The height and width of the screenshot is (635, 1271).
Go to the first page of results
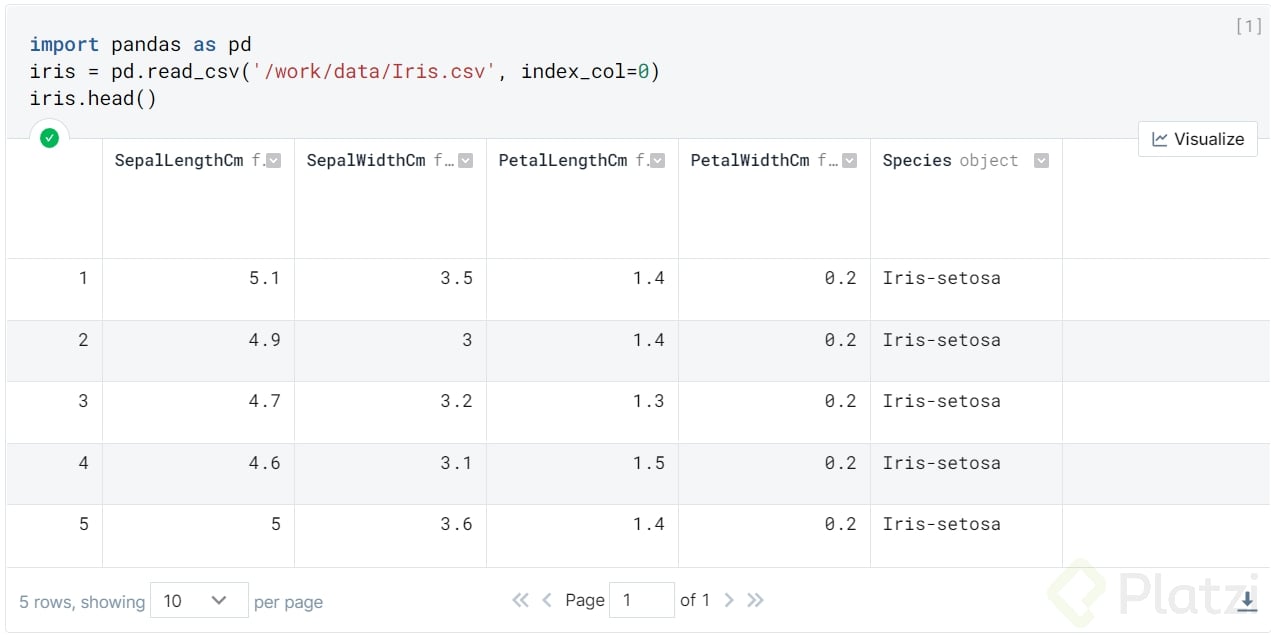click(520, 600)
